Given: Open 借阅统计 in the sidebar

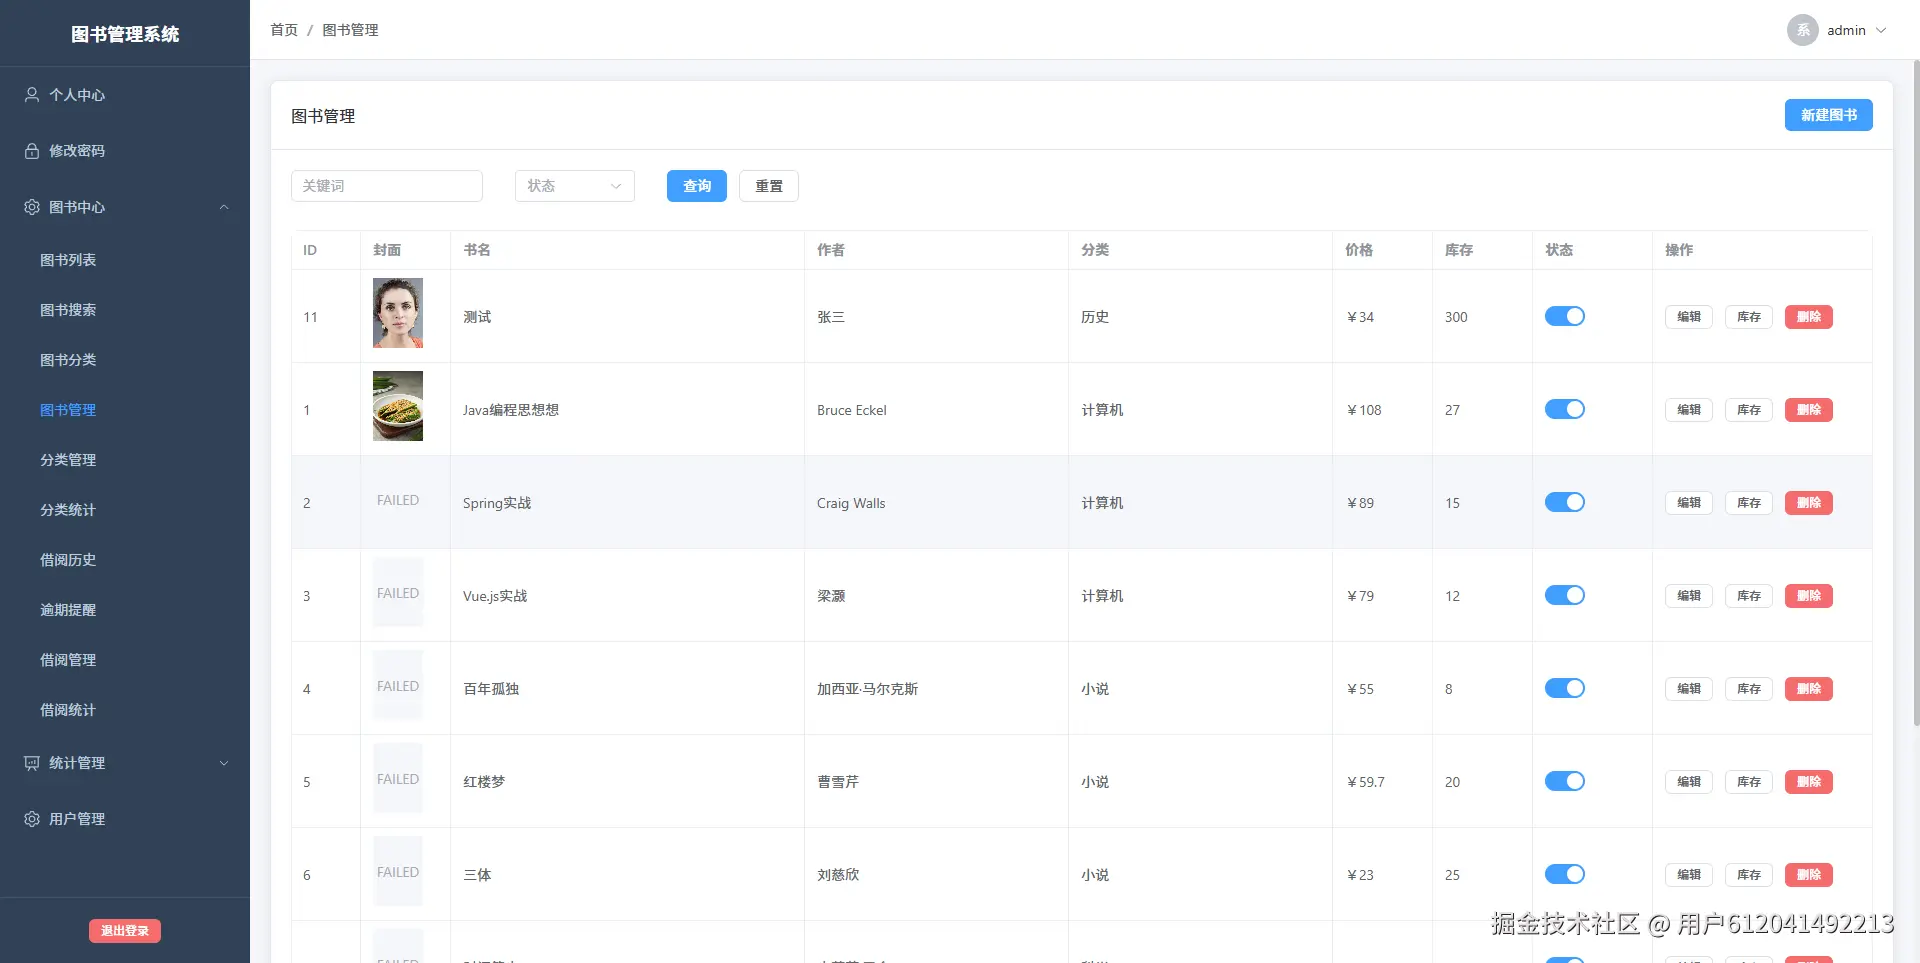Looking at the screenshot, I should pos(68,710).
